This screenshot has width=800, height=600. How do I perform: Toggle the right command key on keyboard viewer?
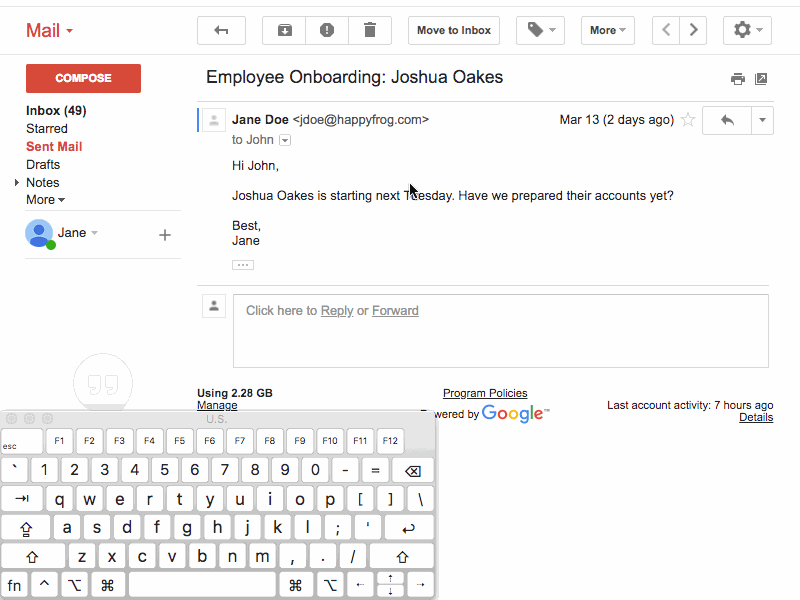coord(295,585)
